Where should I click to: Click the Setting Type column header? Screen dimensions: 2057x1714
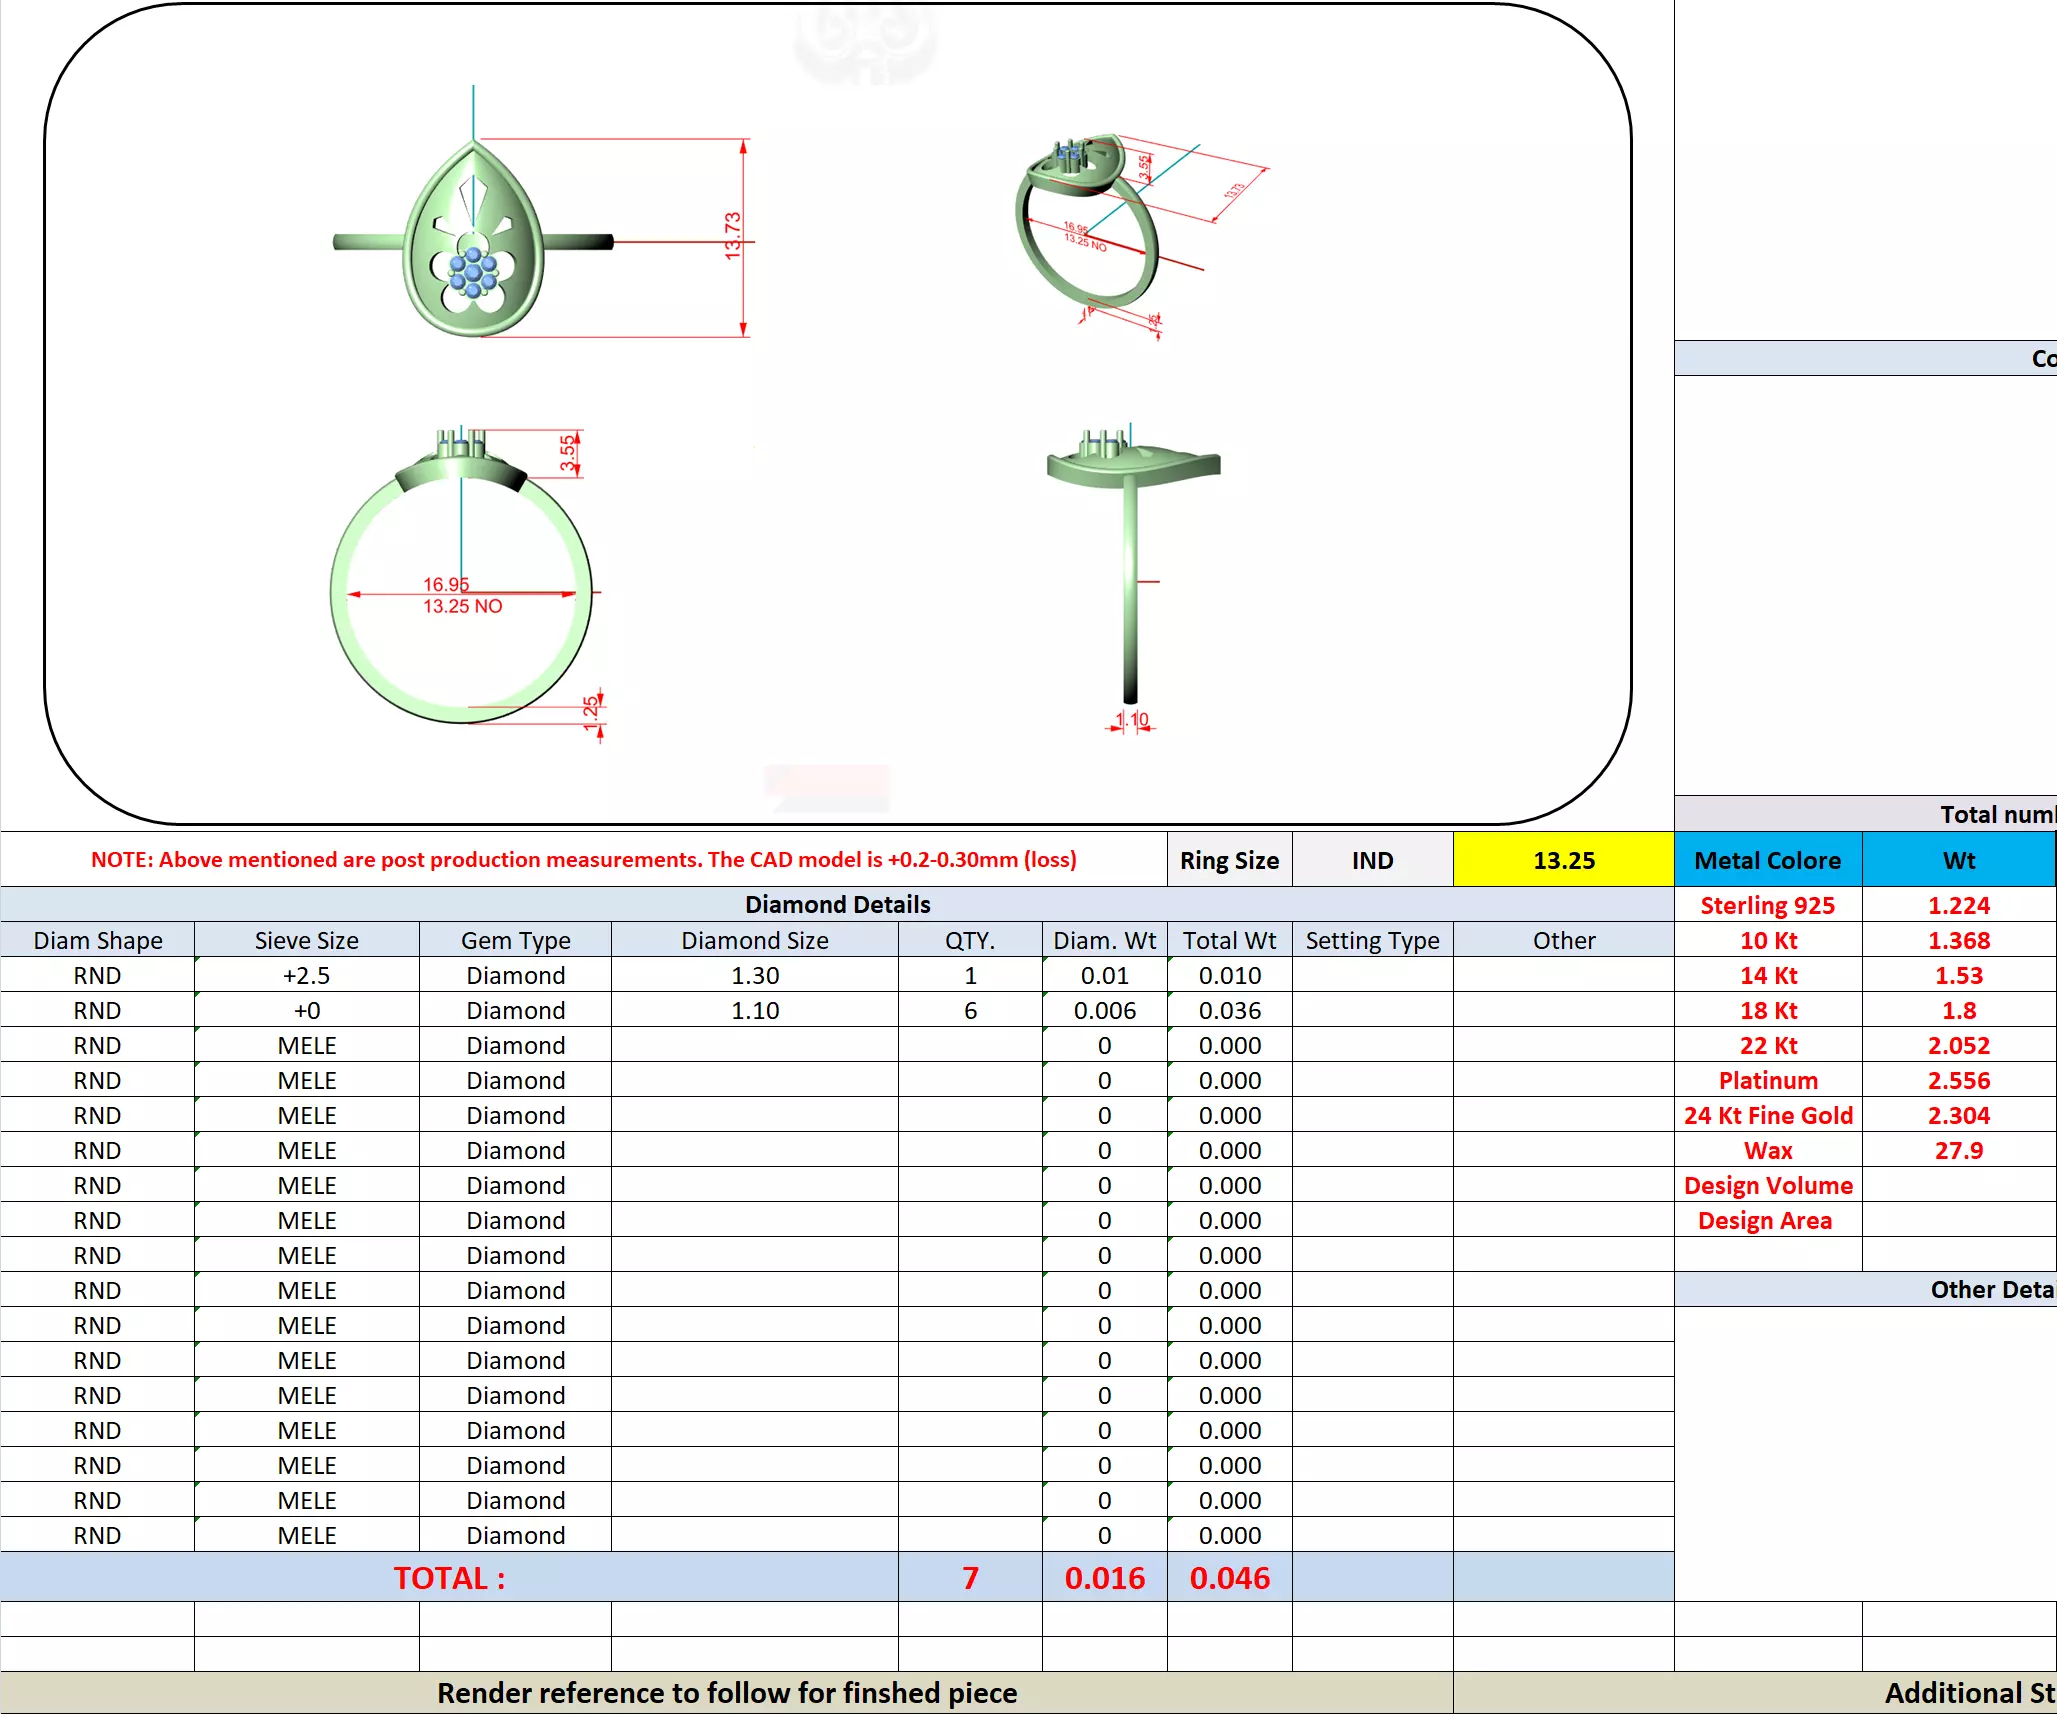1372,940
